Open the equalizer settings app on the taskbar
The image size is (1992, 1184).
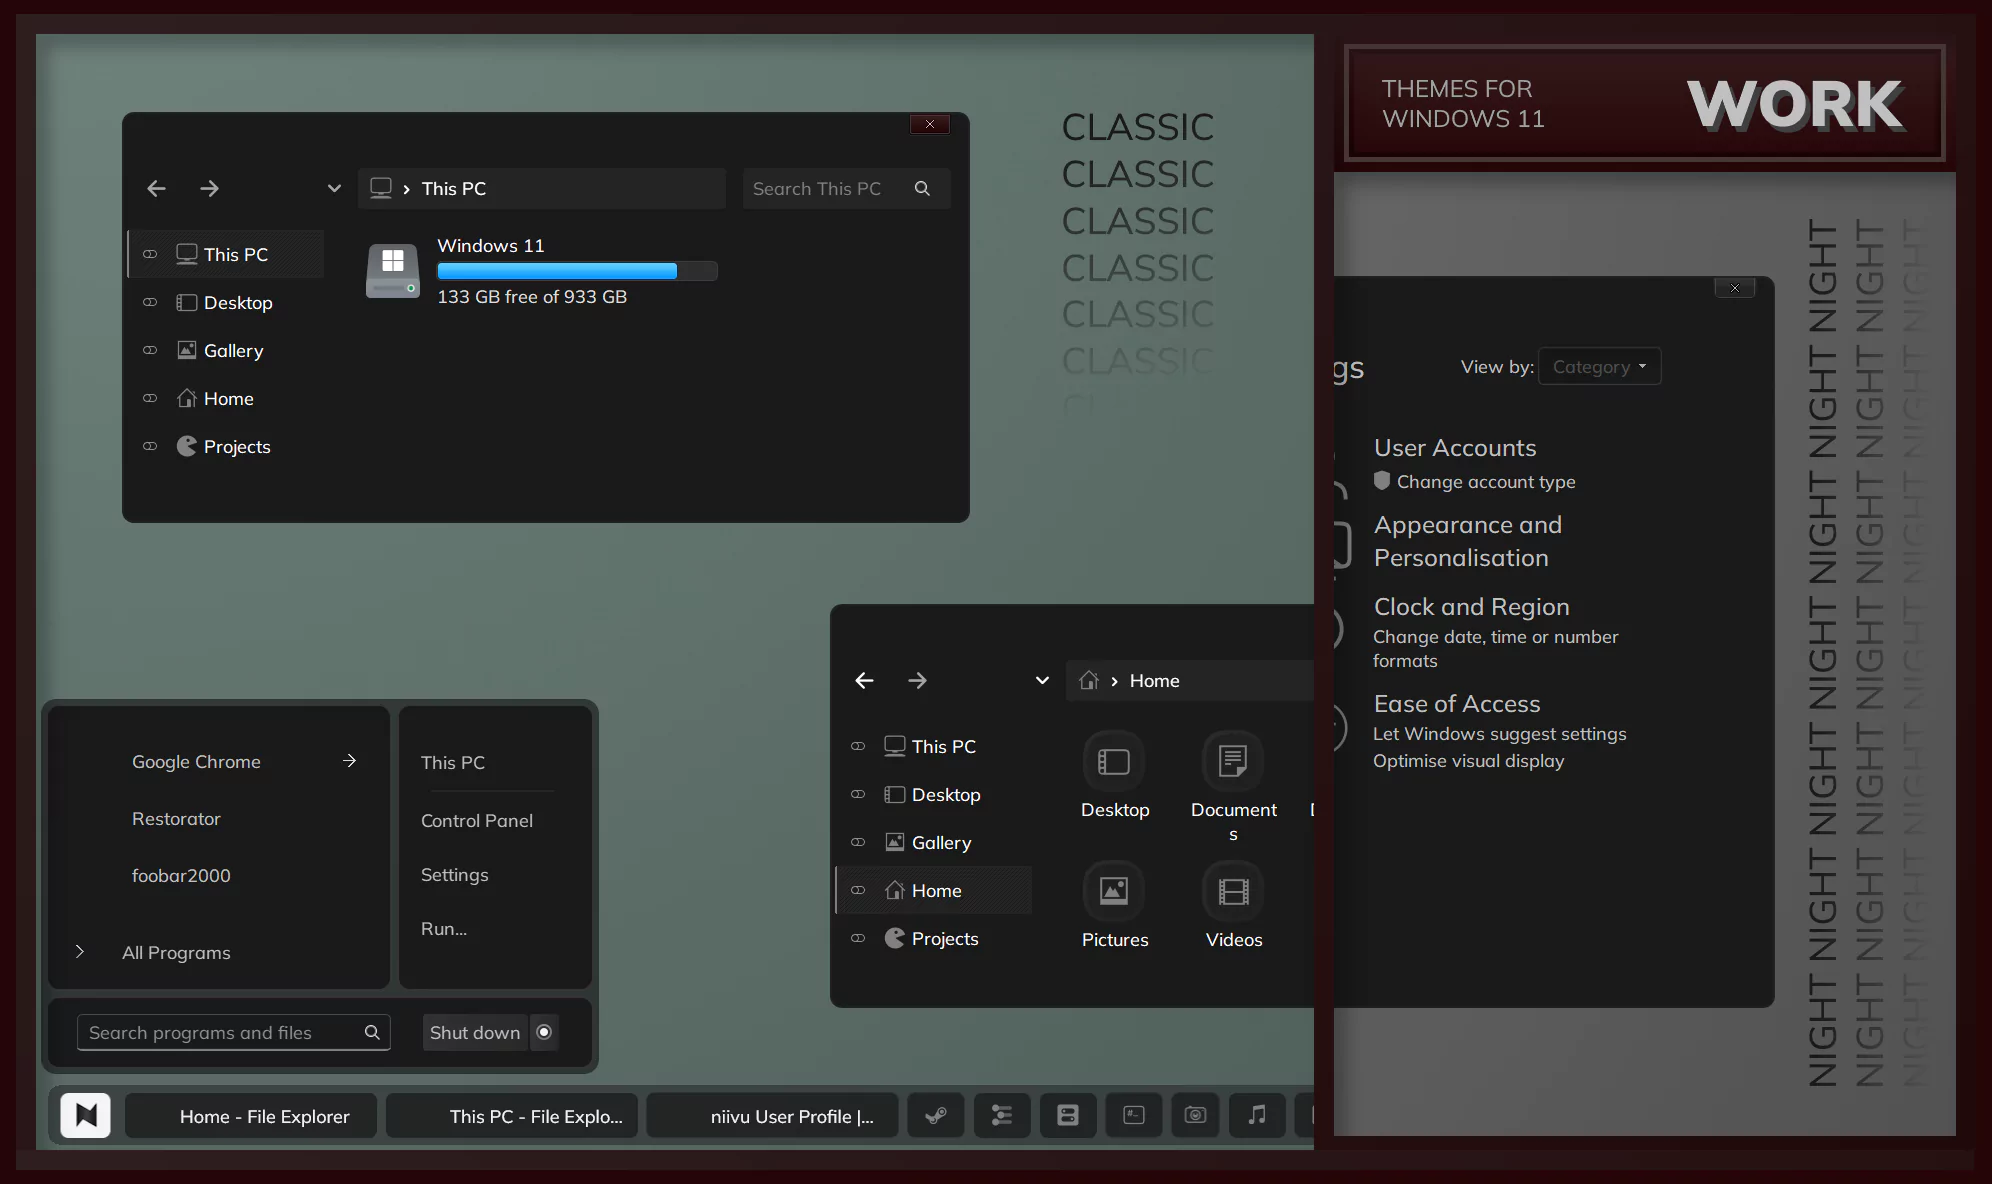tap(1002, 1115)
